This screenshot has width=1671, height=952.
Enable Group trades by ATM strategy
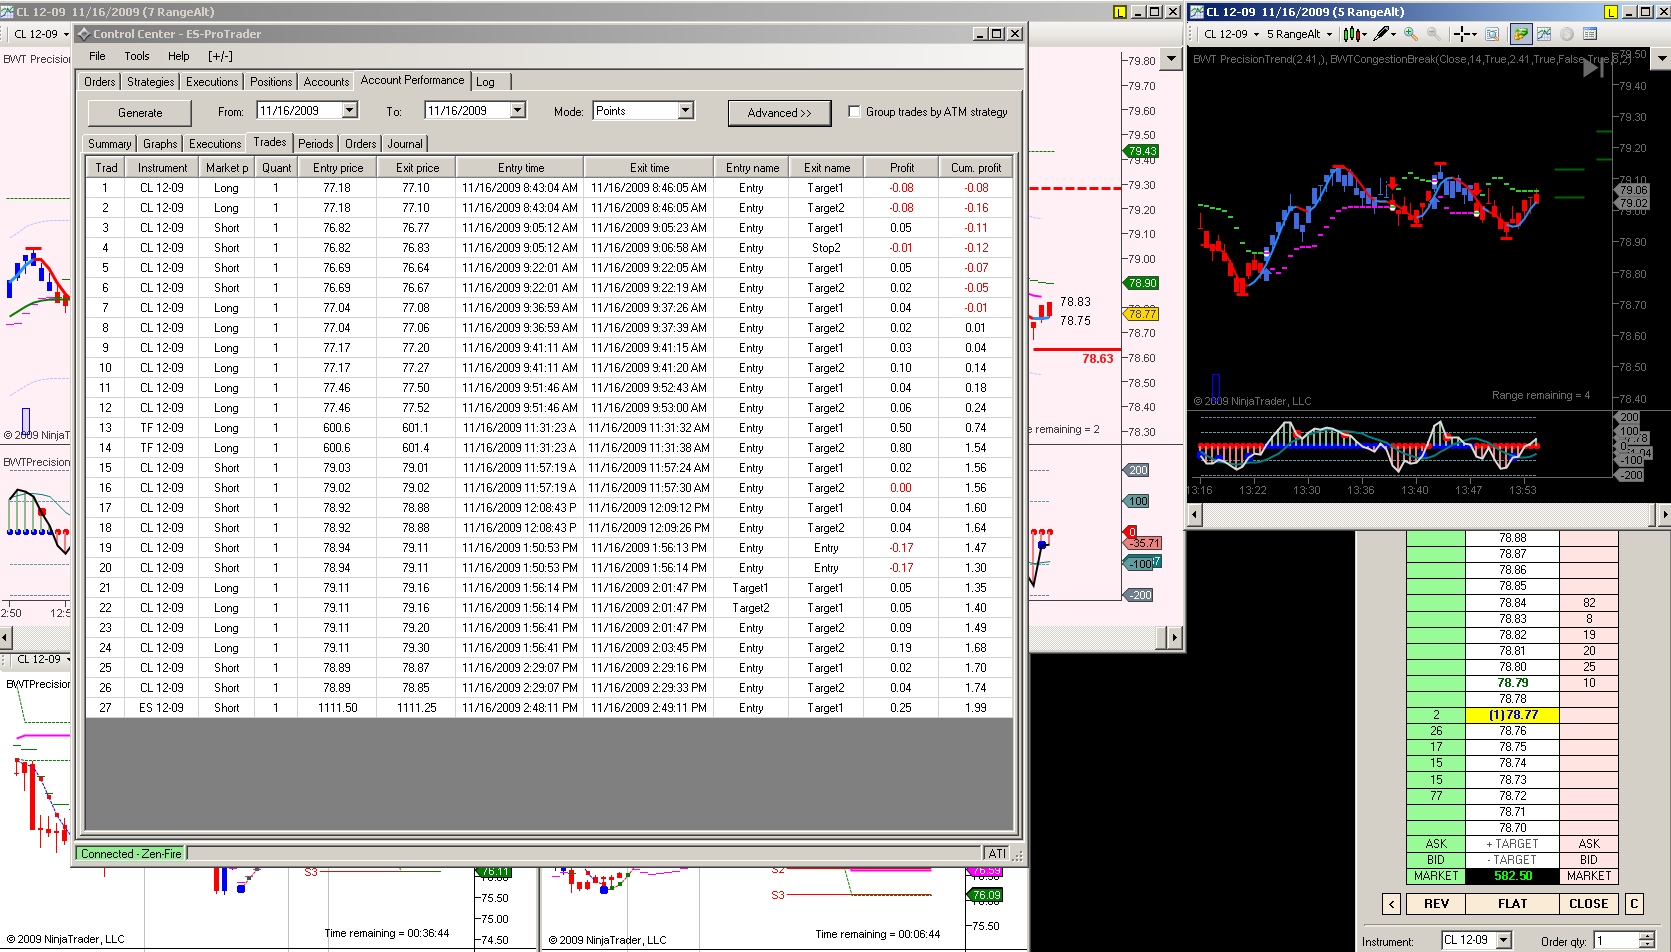[854, 112]
